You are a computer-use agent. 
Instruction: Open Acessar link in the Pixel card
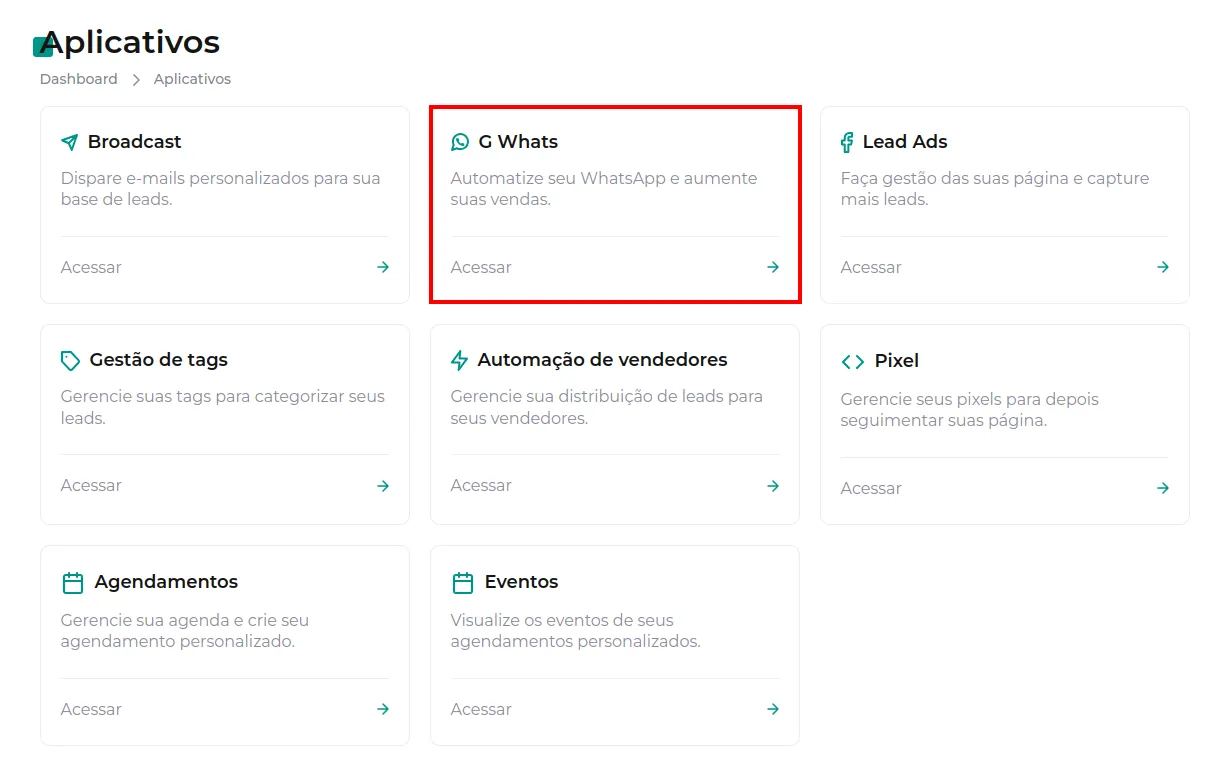click(x=871, y=488)
